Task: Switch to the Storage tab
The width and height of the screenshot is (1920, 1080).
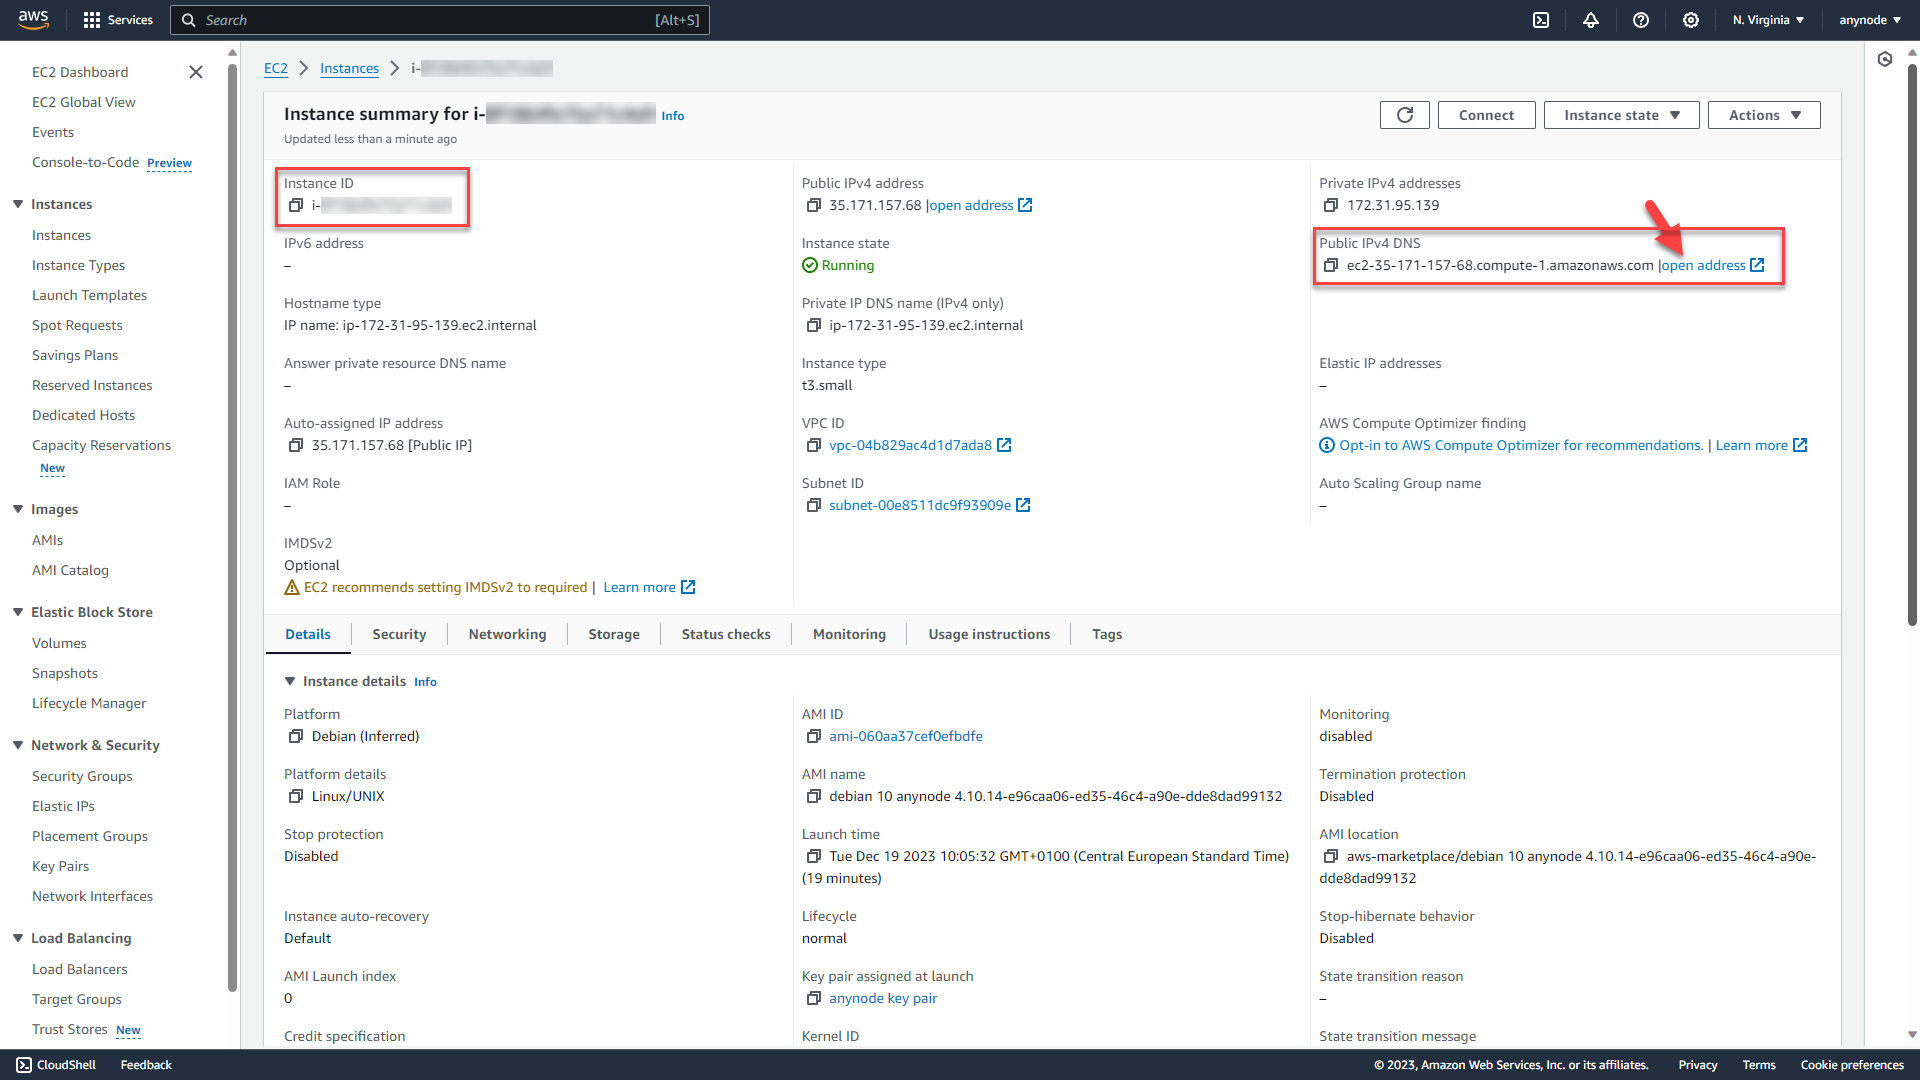Action: tap(614, 634)
